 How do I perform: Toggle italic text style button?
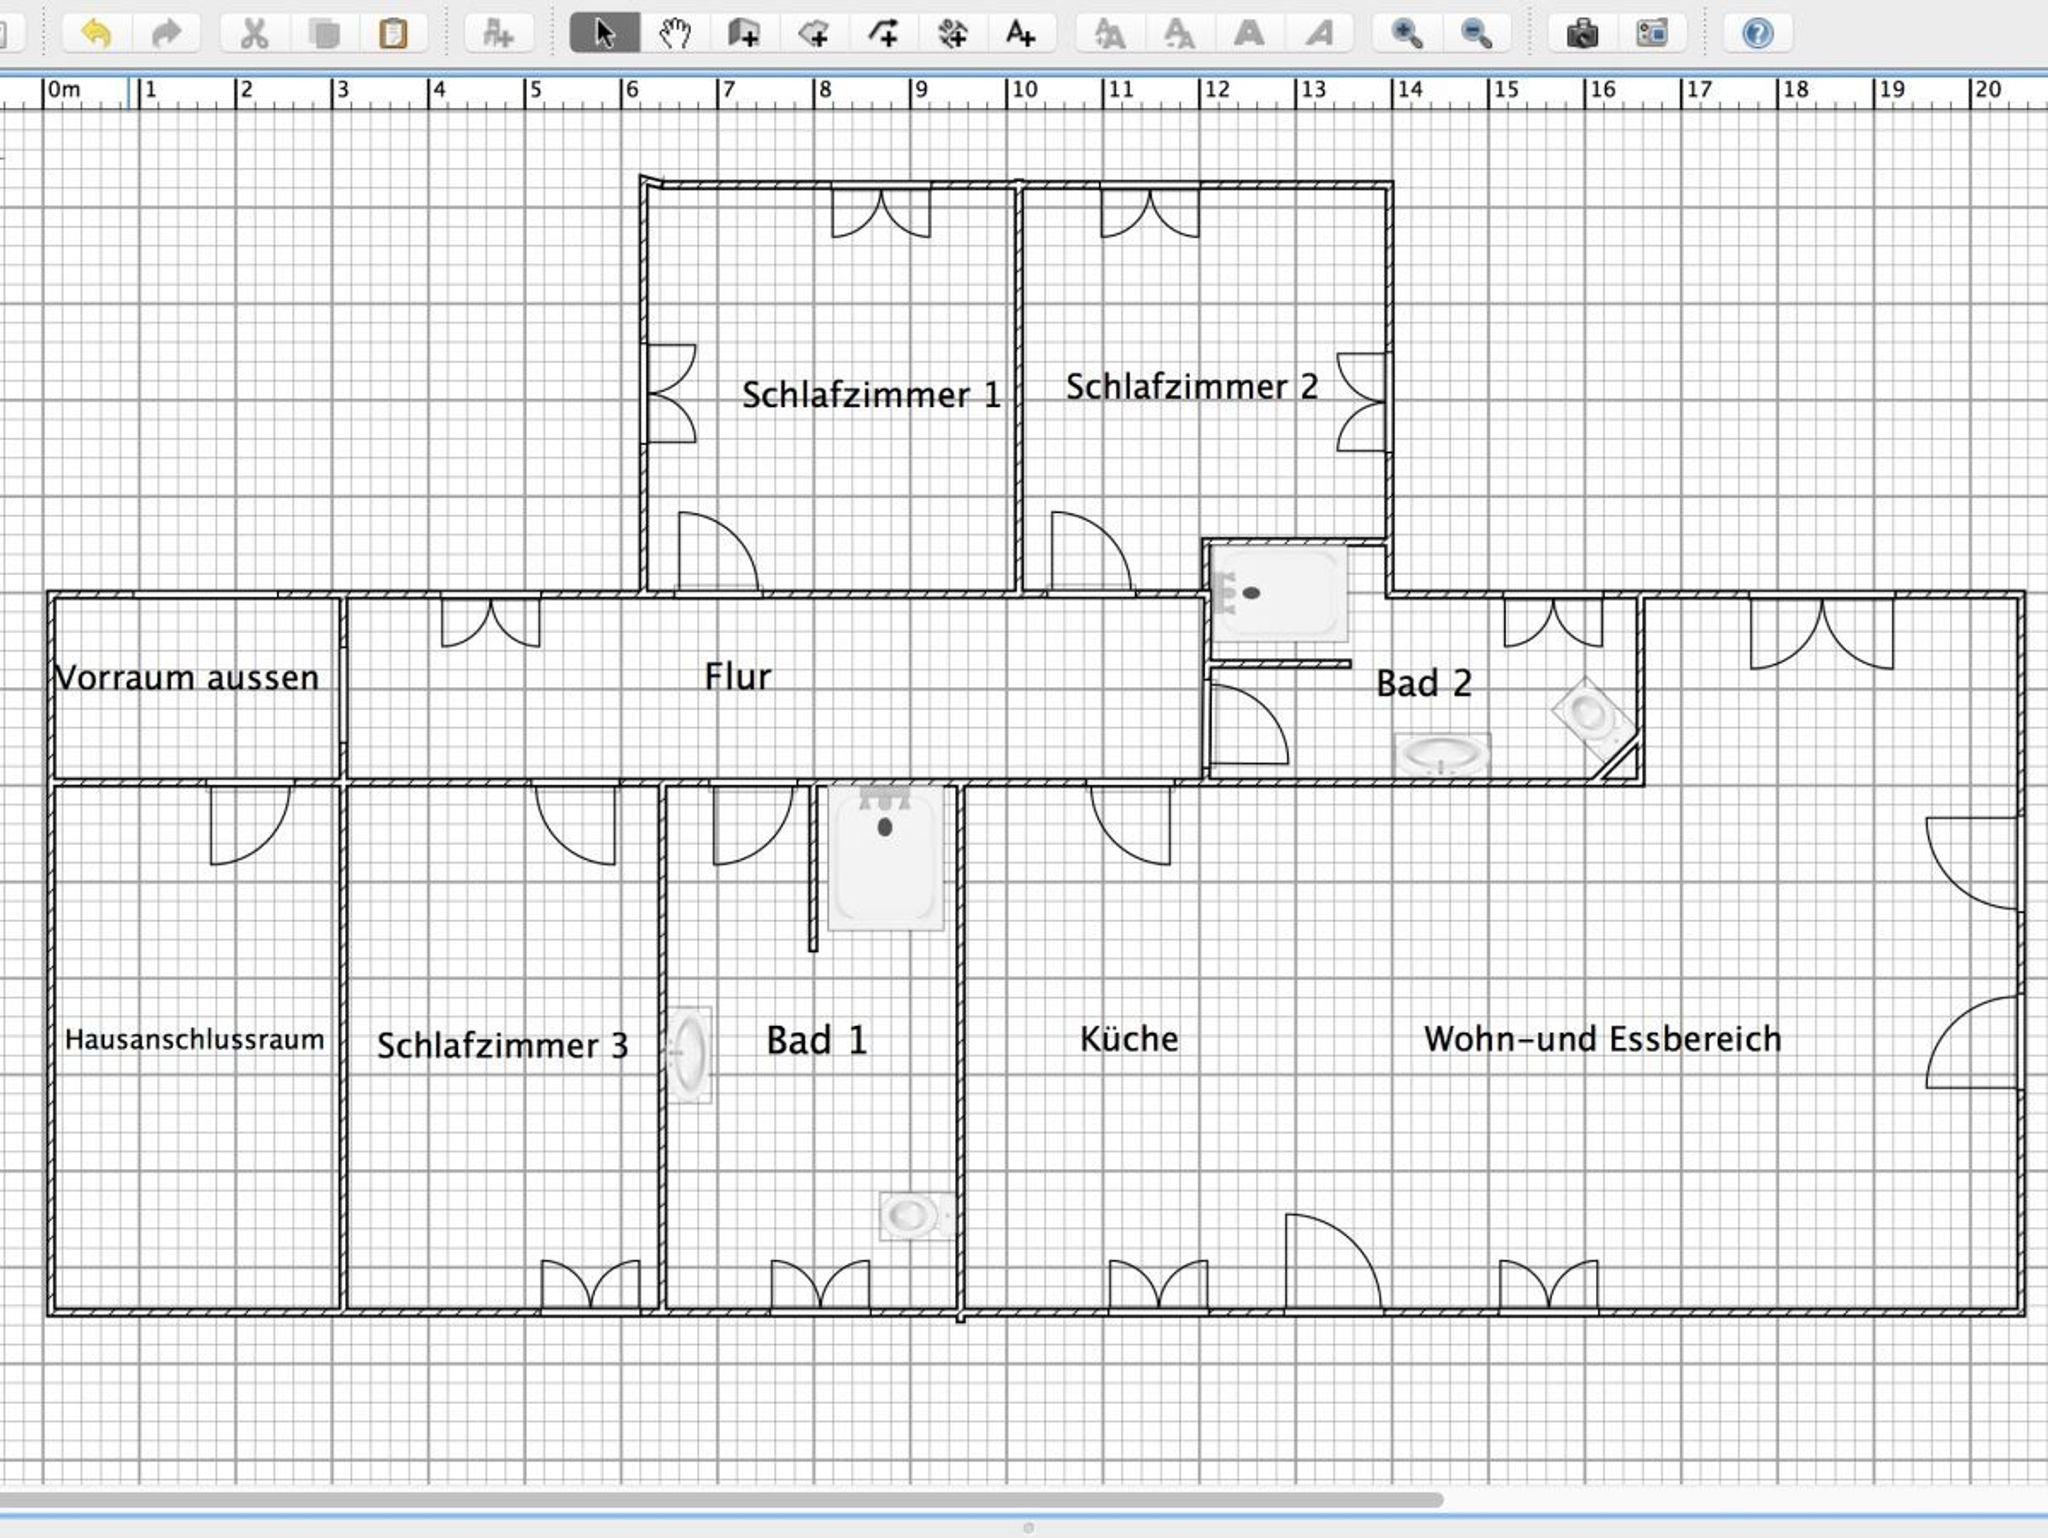[x=1320, y=34]
